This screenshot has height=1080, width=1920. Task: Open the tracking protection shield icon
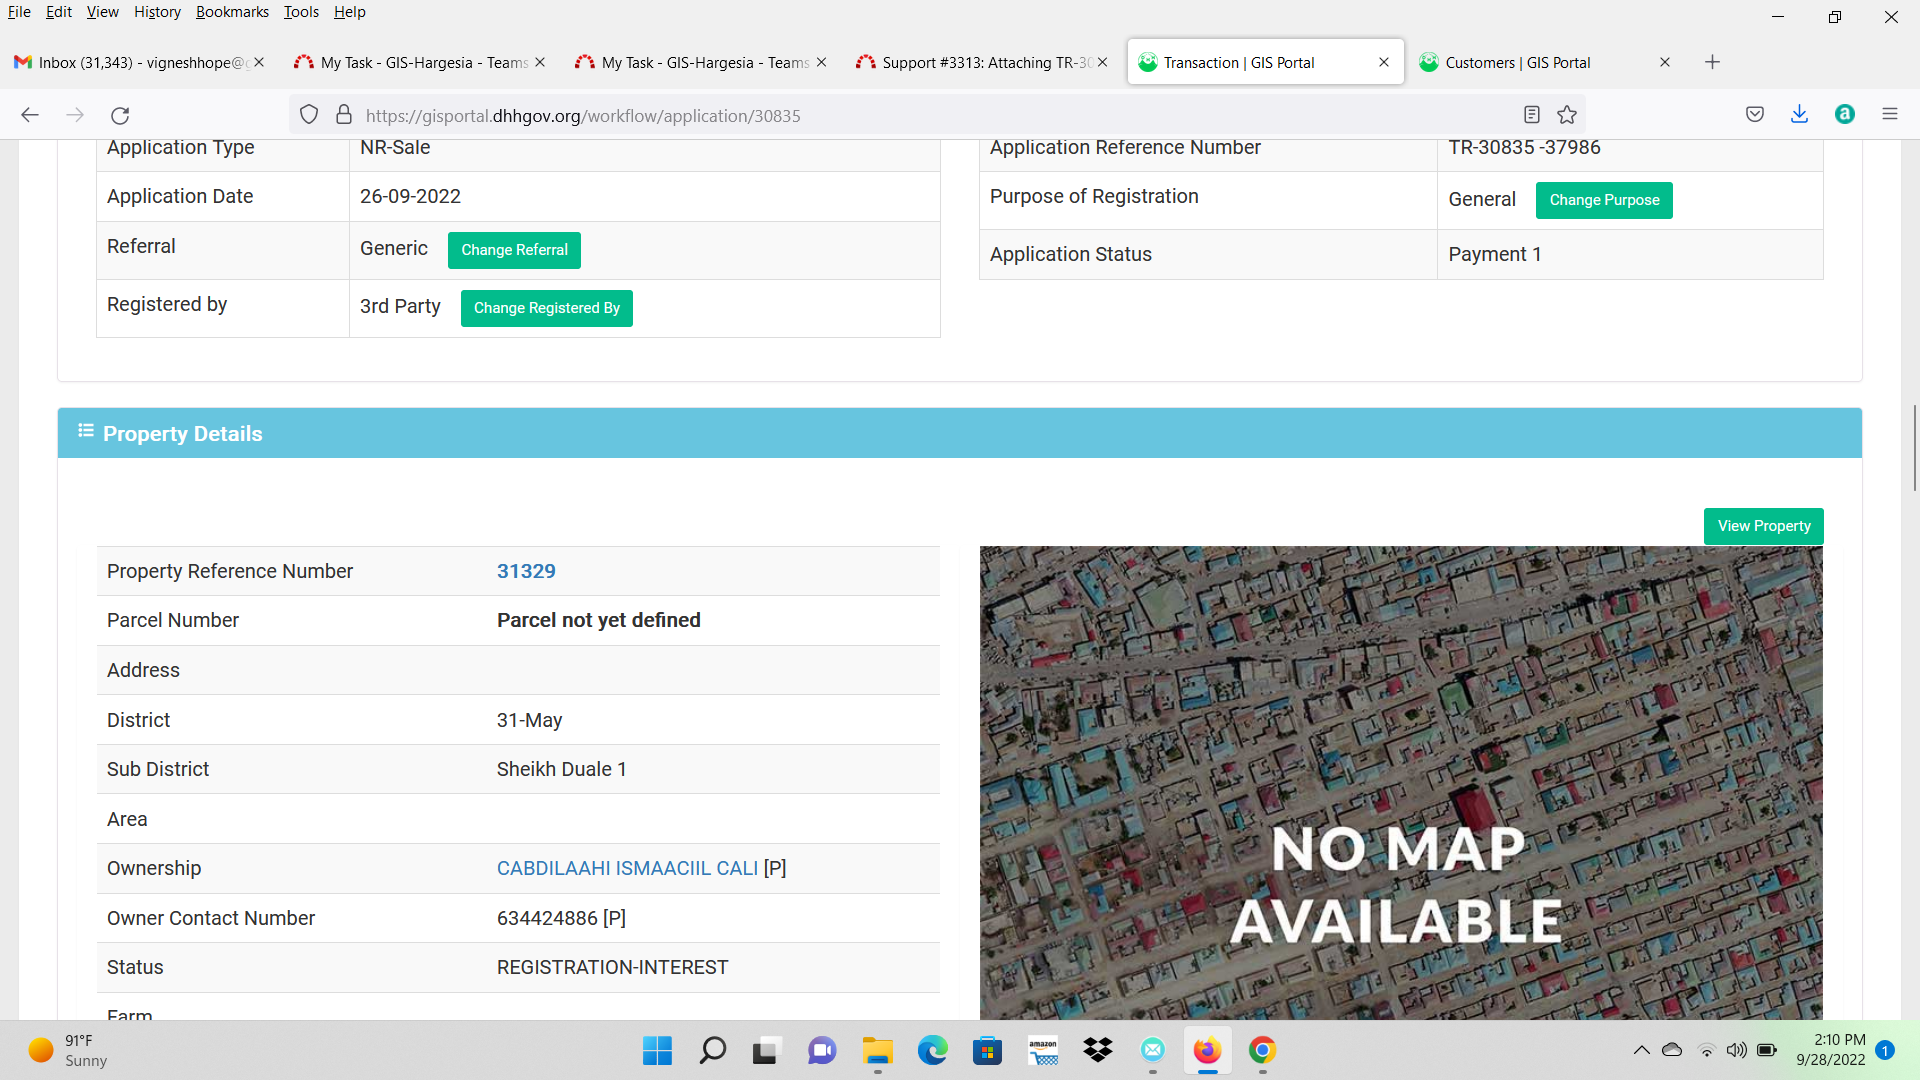[x=309, y=115]
